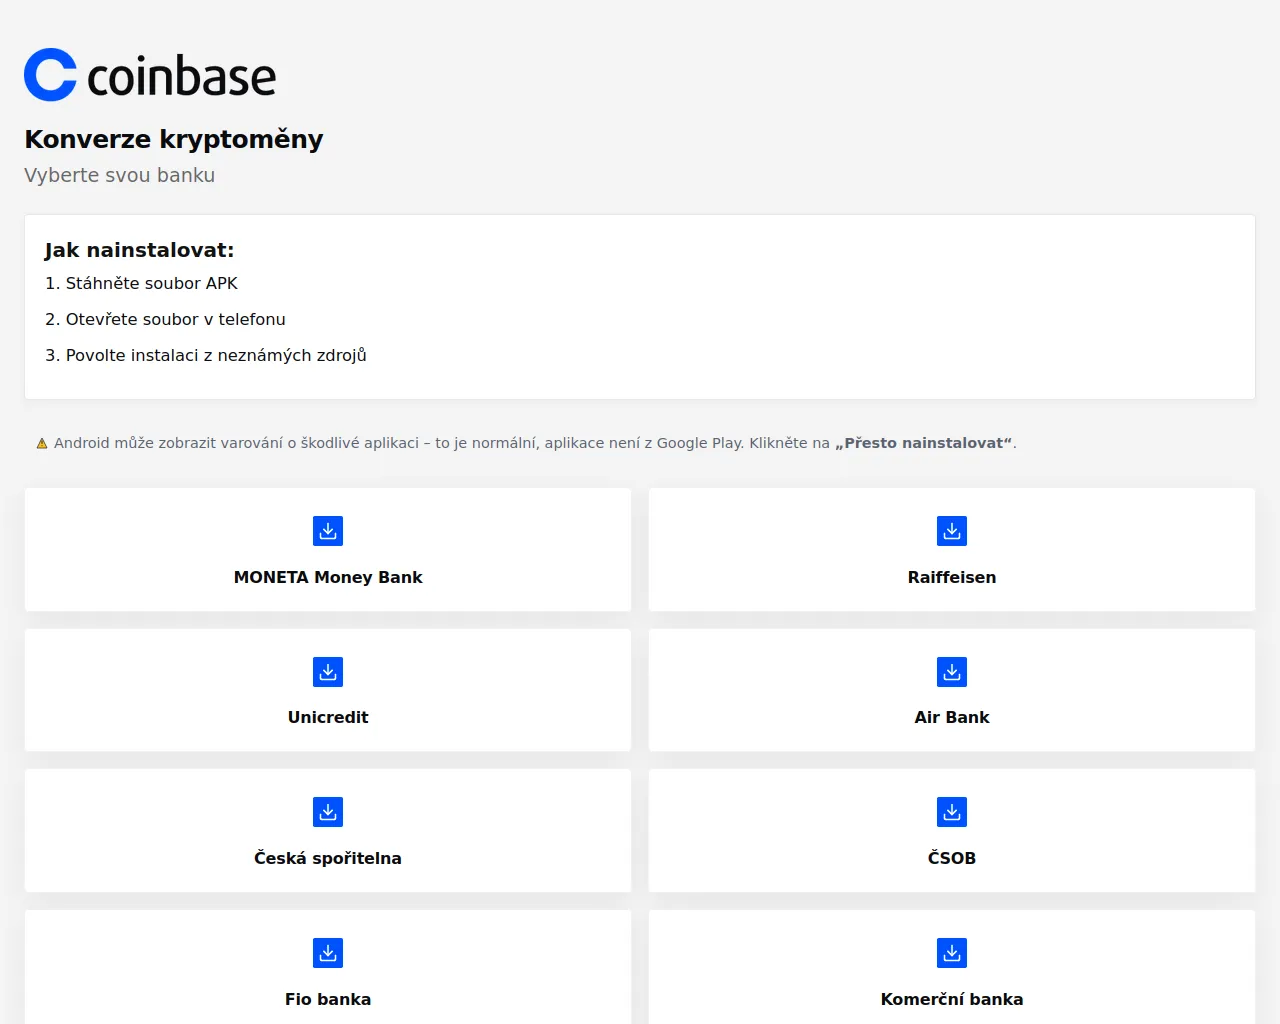This screenshot has width=1280, height=1024.
Task: Click download icon above Česká spořitelna
Action: point(328,812)
